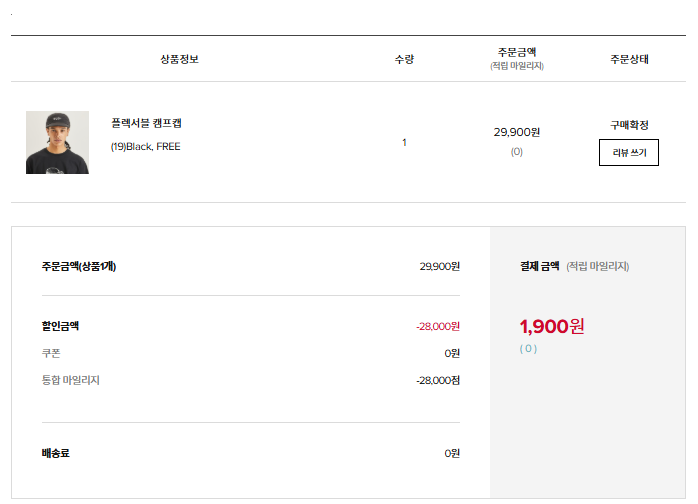Open the cap product thumbnail image
The height and width of the screenshot is (504, 698).
57,142
